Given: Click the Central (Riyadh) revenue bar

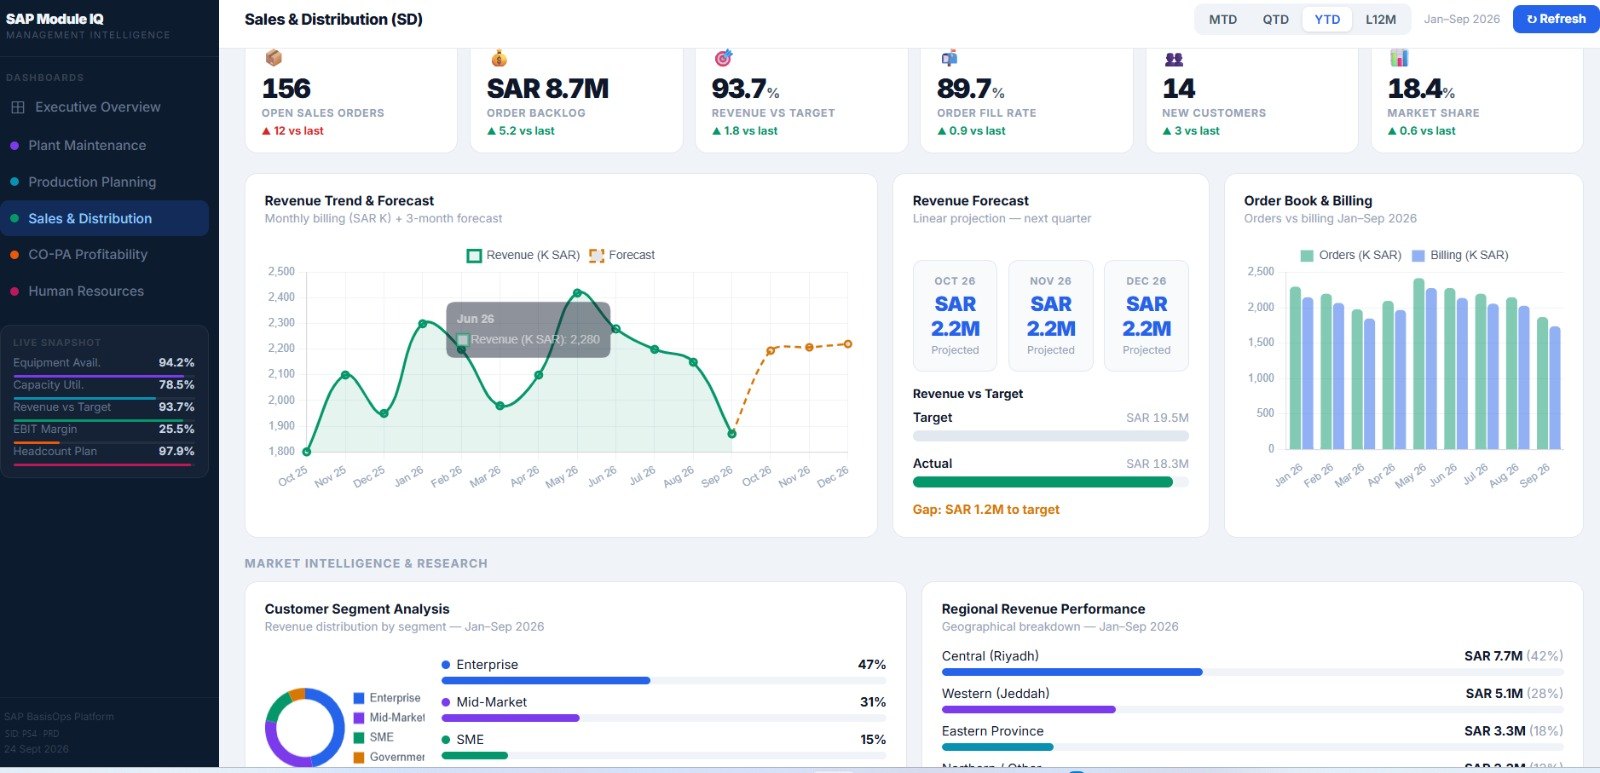Looking at the screenshot, I should 1252,672.
